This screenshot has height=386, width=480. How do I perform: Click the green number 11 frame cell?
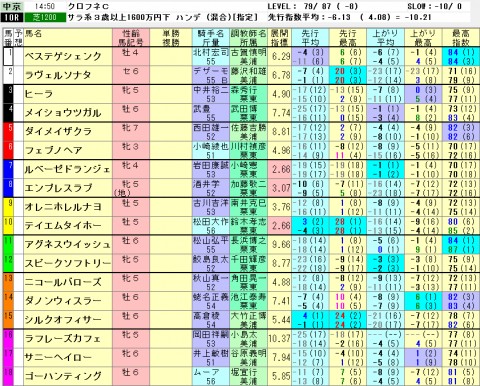tap(8, 244)
